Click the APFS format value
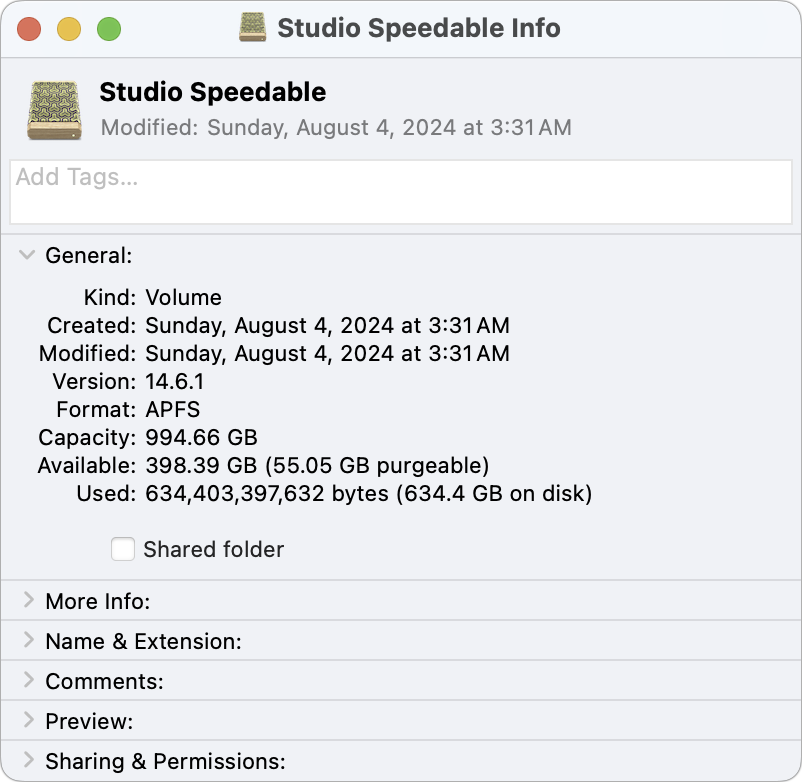 (x=172, y=409)
